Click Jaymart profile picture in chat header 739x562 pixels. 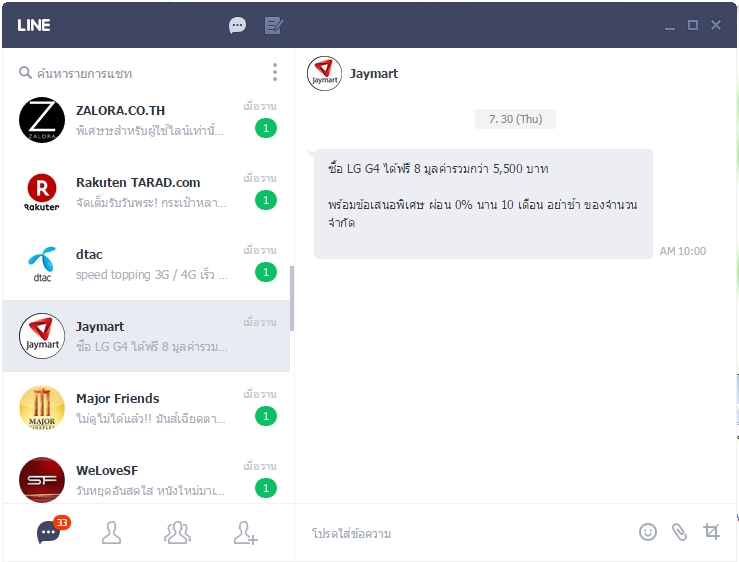[324, 74]
